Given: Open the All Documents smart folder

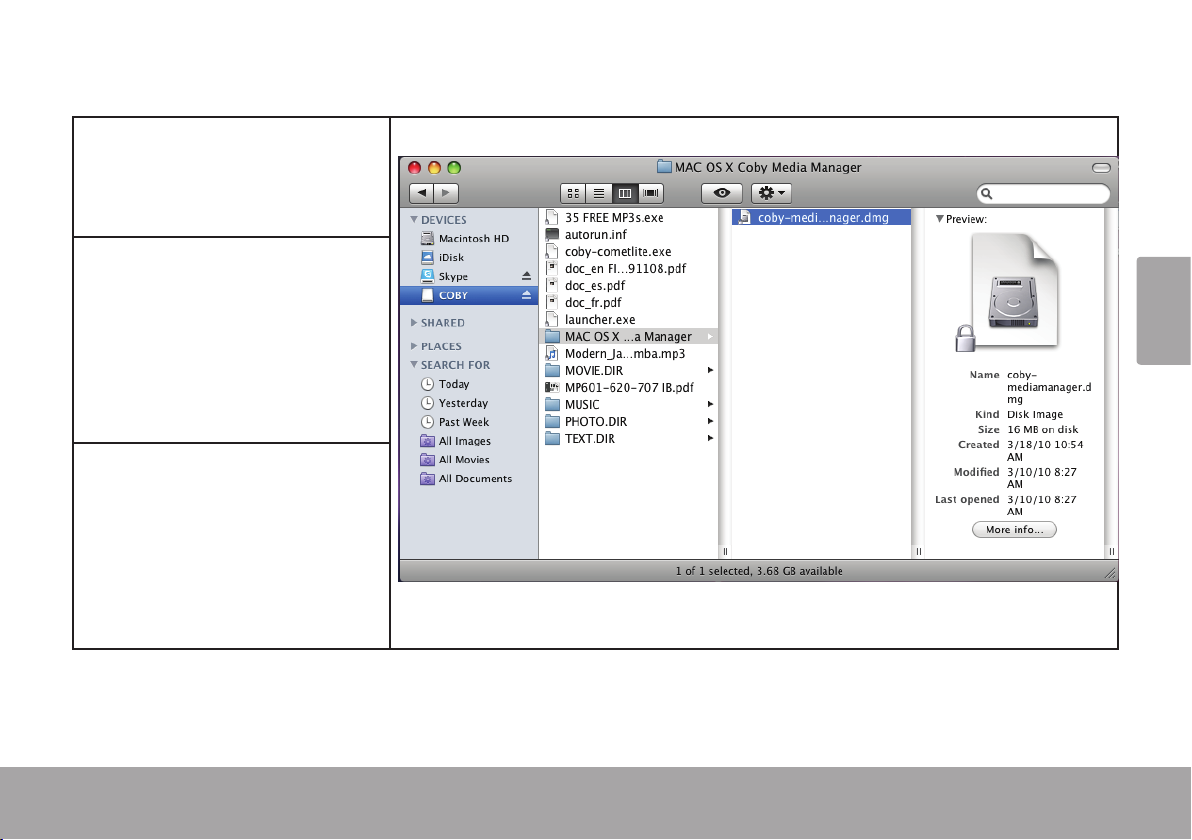Looking at the screenshot, I should (469, 479).
